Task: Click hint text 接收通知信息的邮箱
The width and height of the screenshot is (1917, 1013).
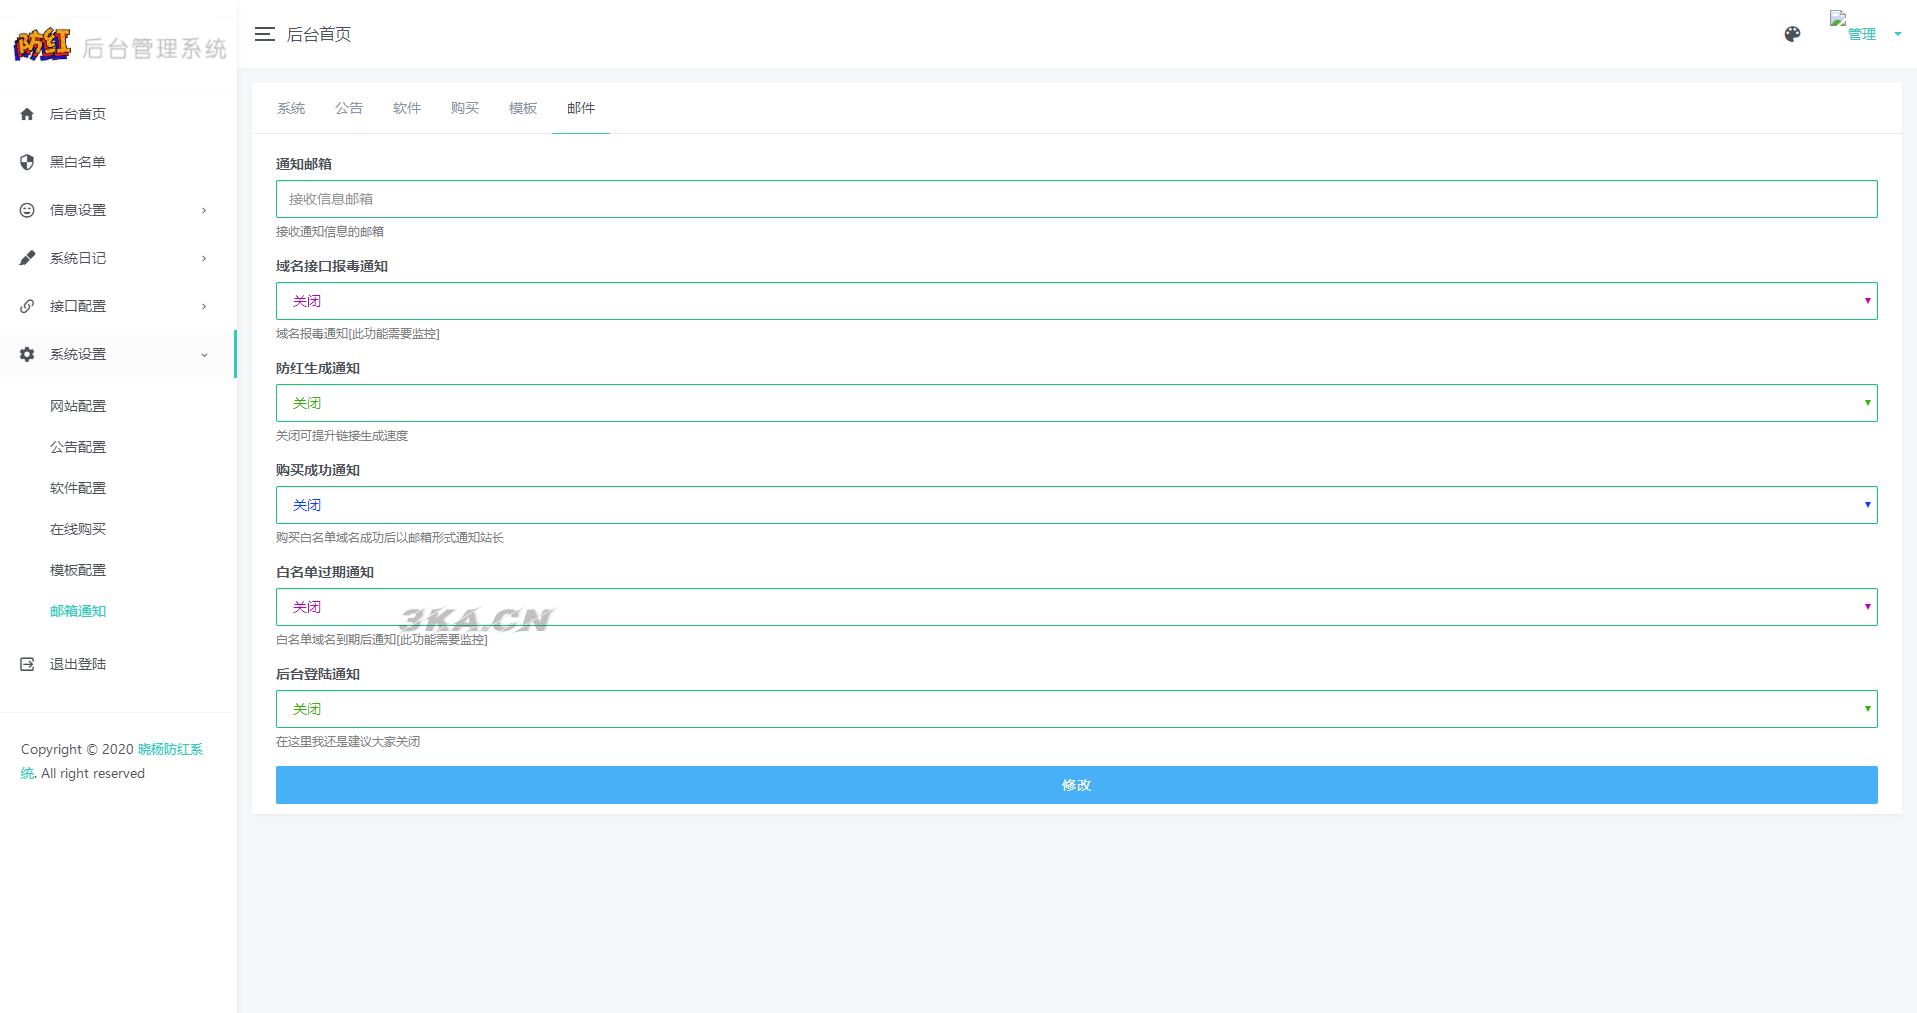Action: (330, 232)
